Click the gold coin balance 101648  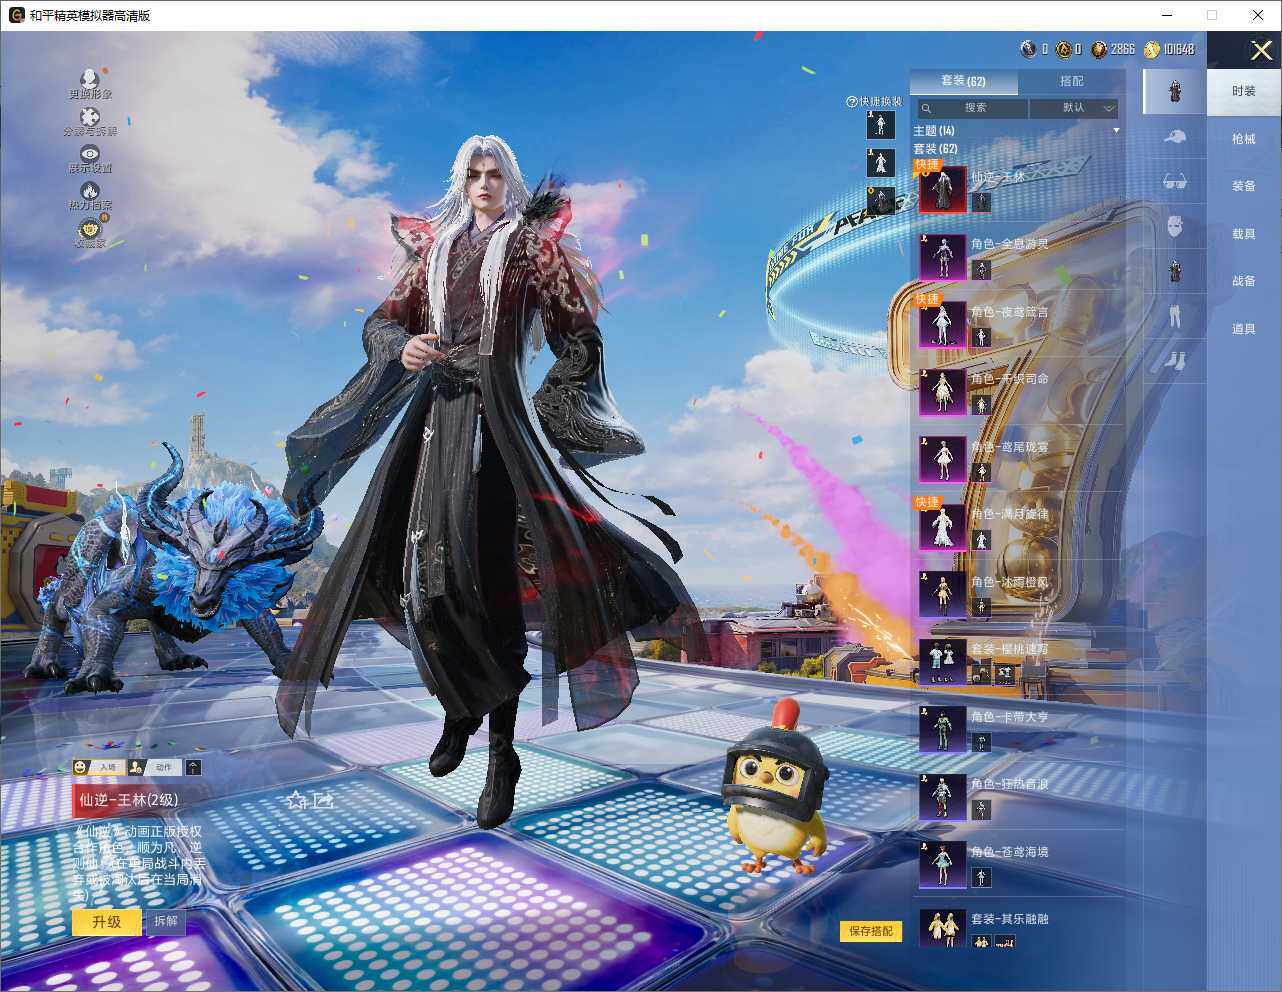(x=1169, y=49)
